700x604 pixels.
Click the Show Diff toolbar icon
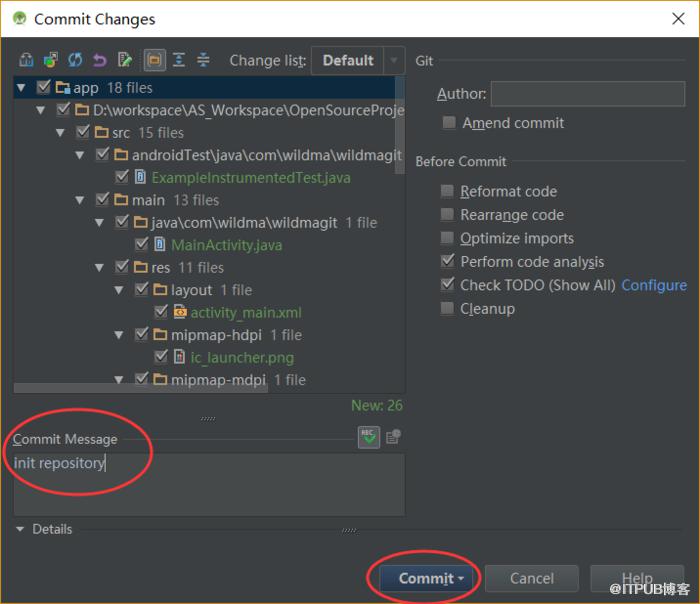point(26,60)
